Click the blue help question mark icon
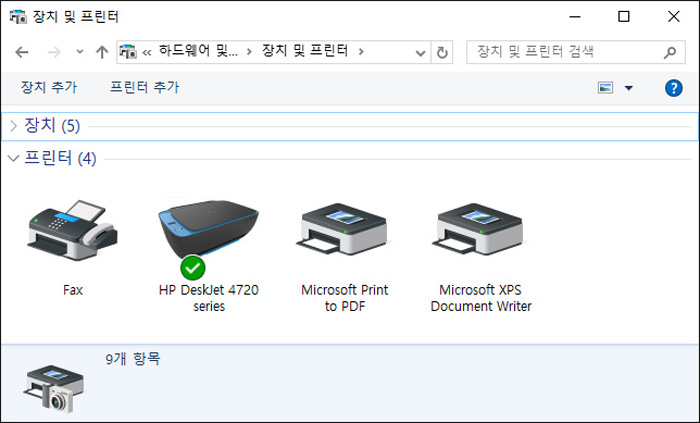 point(673,88)
